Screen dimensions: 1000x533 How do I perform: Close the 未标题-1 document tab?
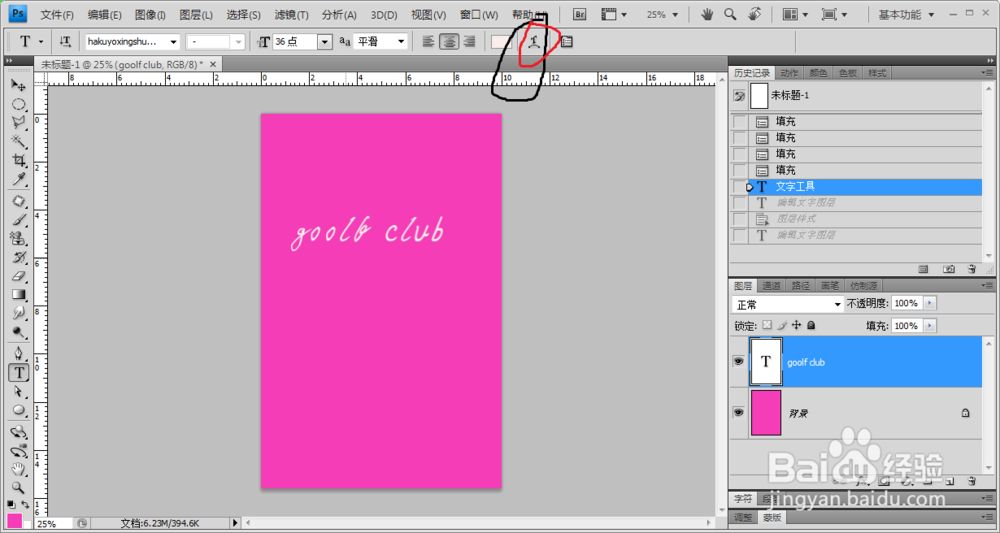(213, 64)
